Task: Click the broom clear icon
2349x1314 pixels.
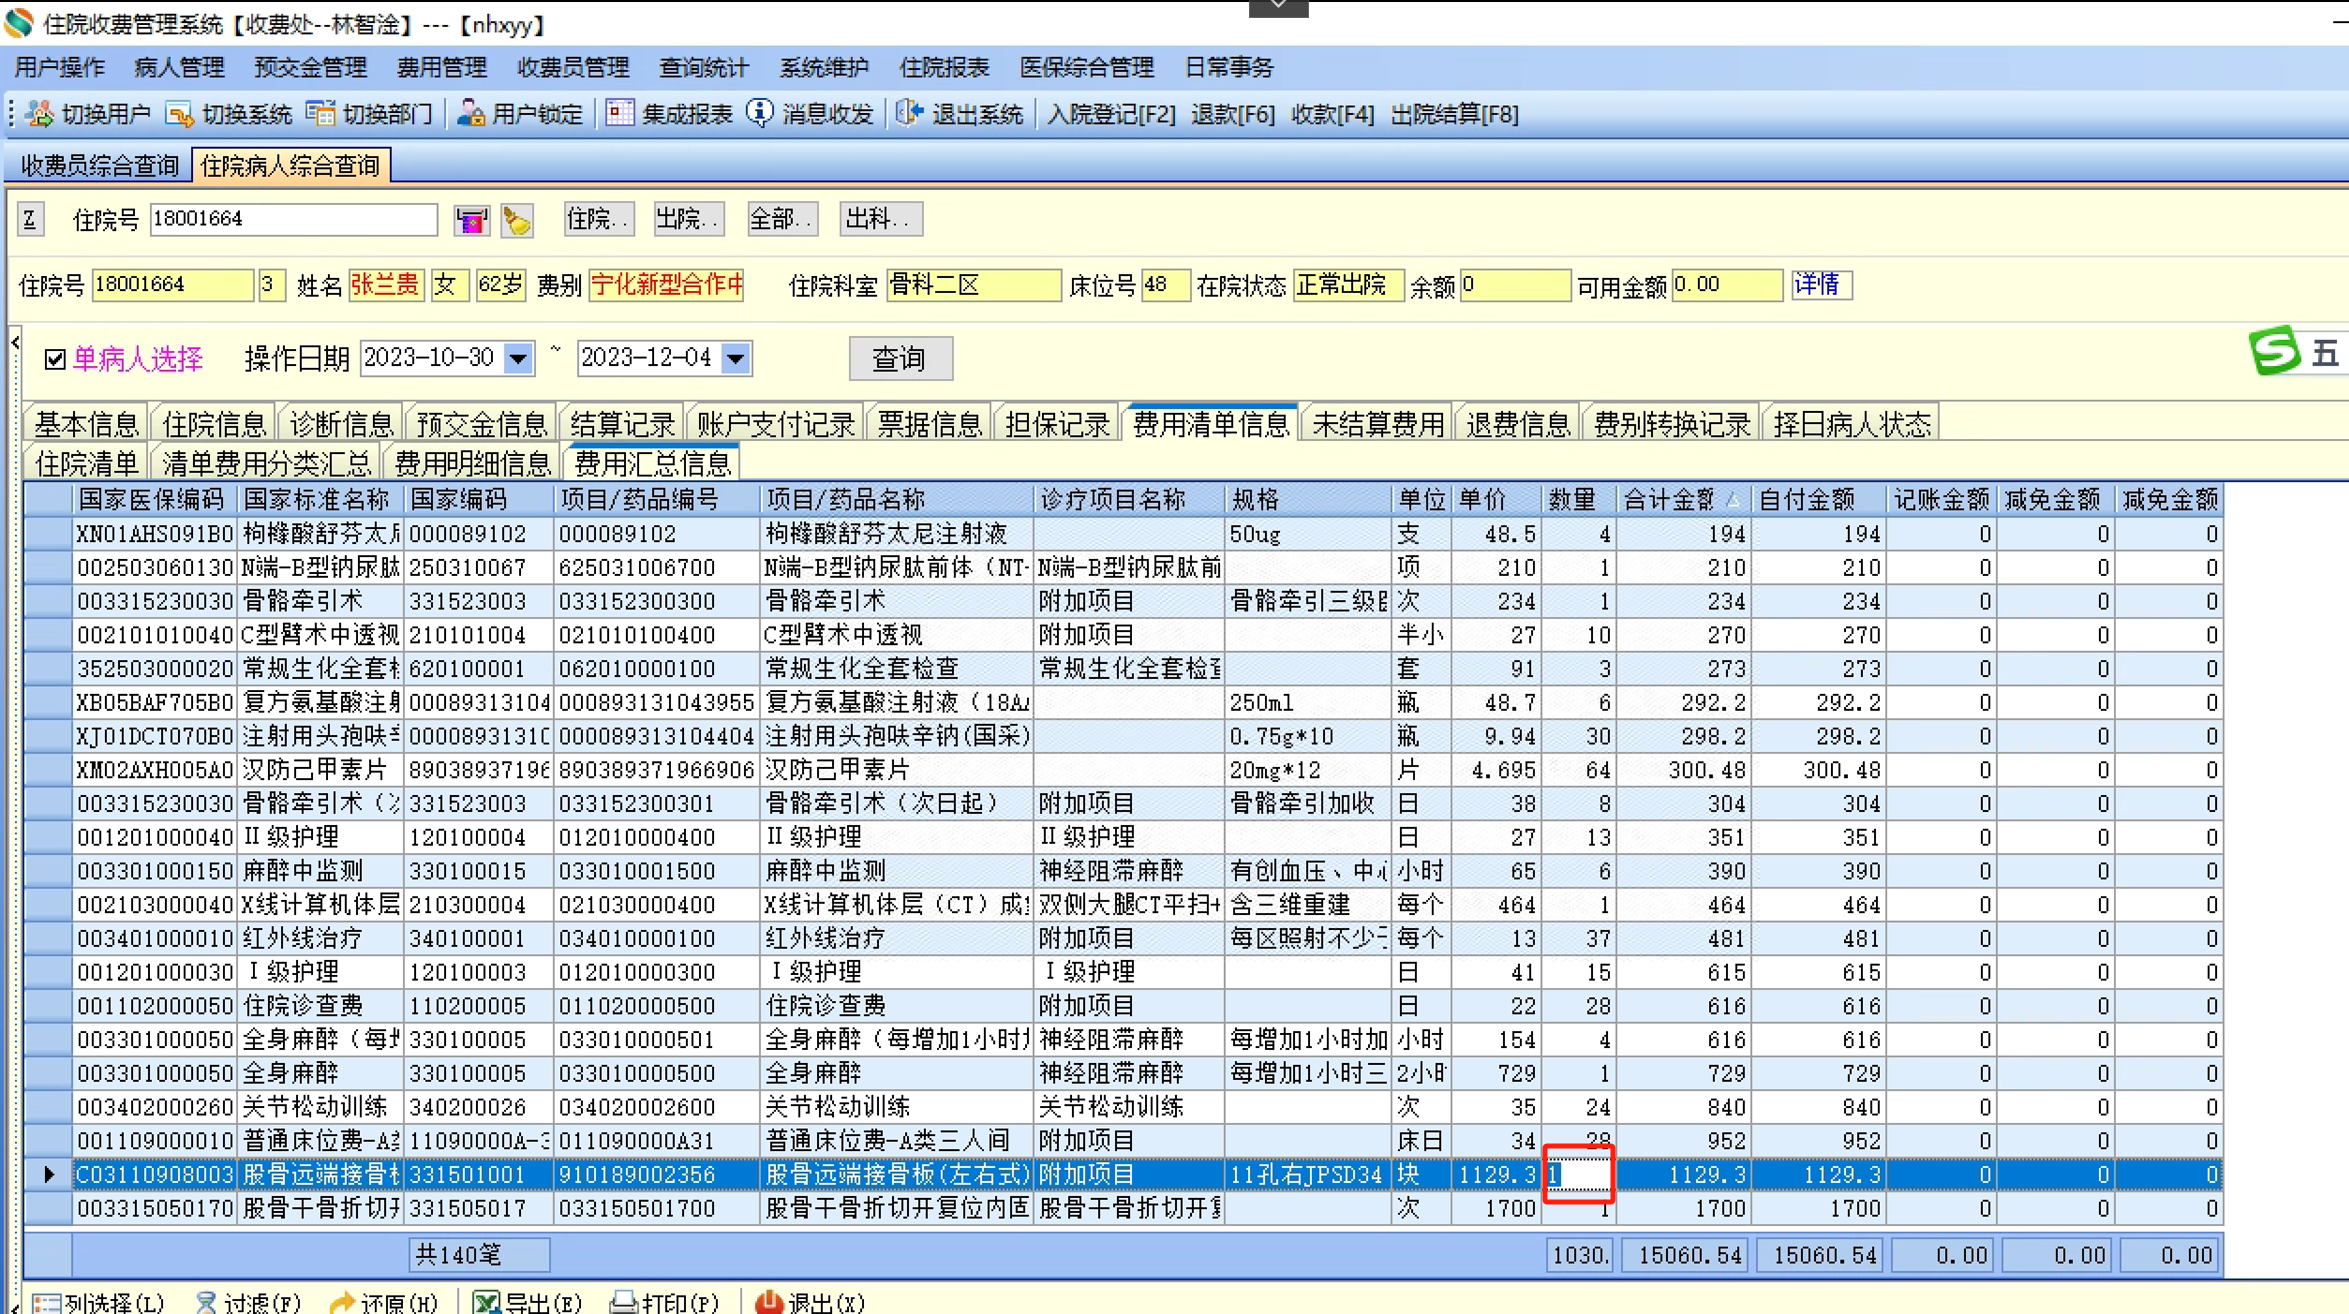Action: [x=517, y=220]
